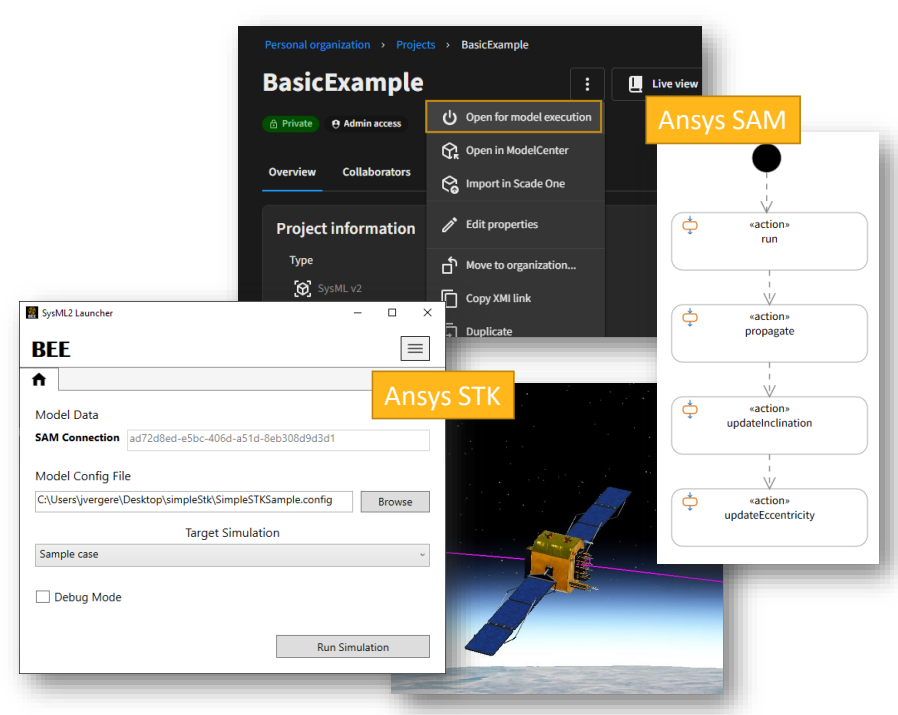The width and height of the screenshot is (898, 715).
Task: Open the BEE hamburger menu
Action: click(x=415, y=348)
